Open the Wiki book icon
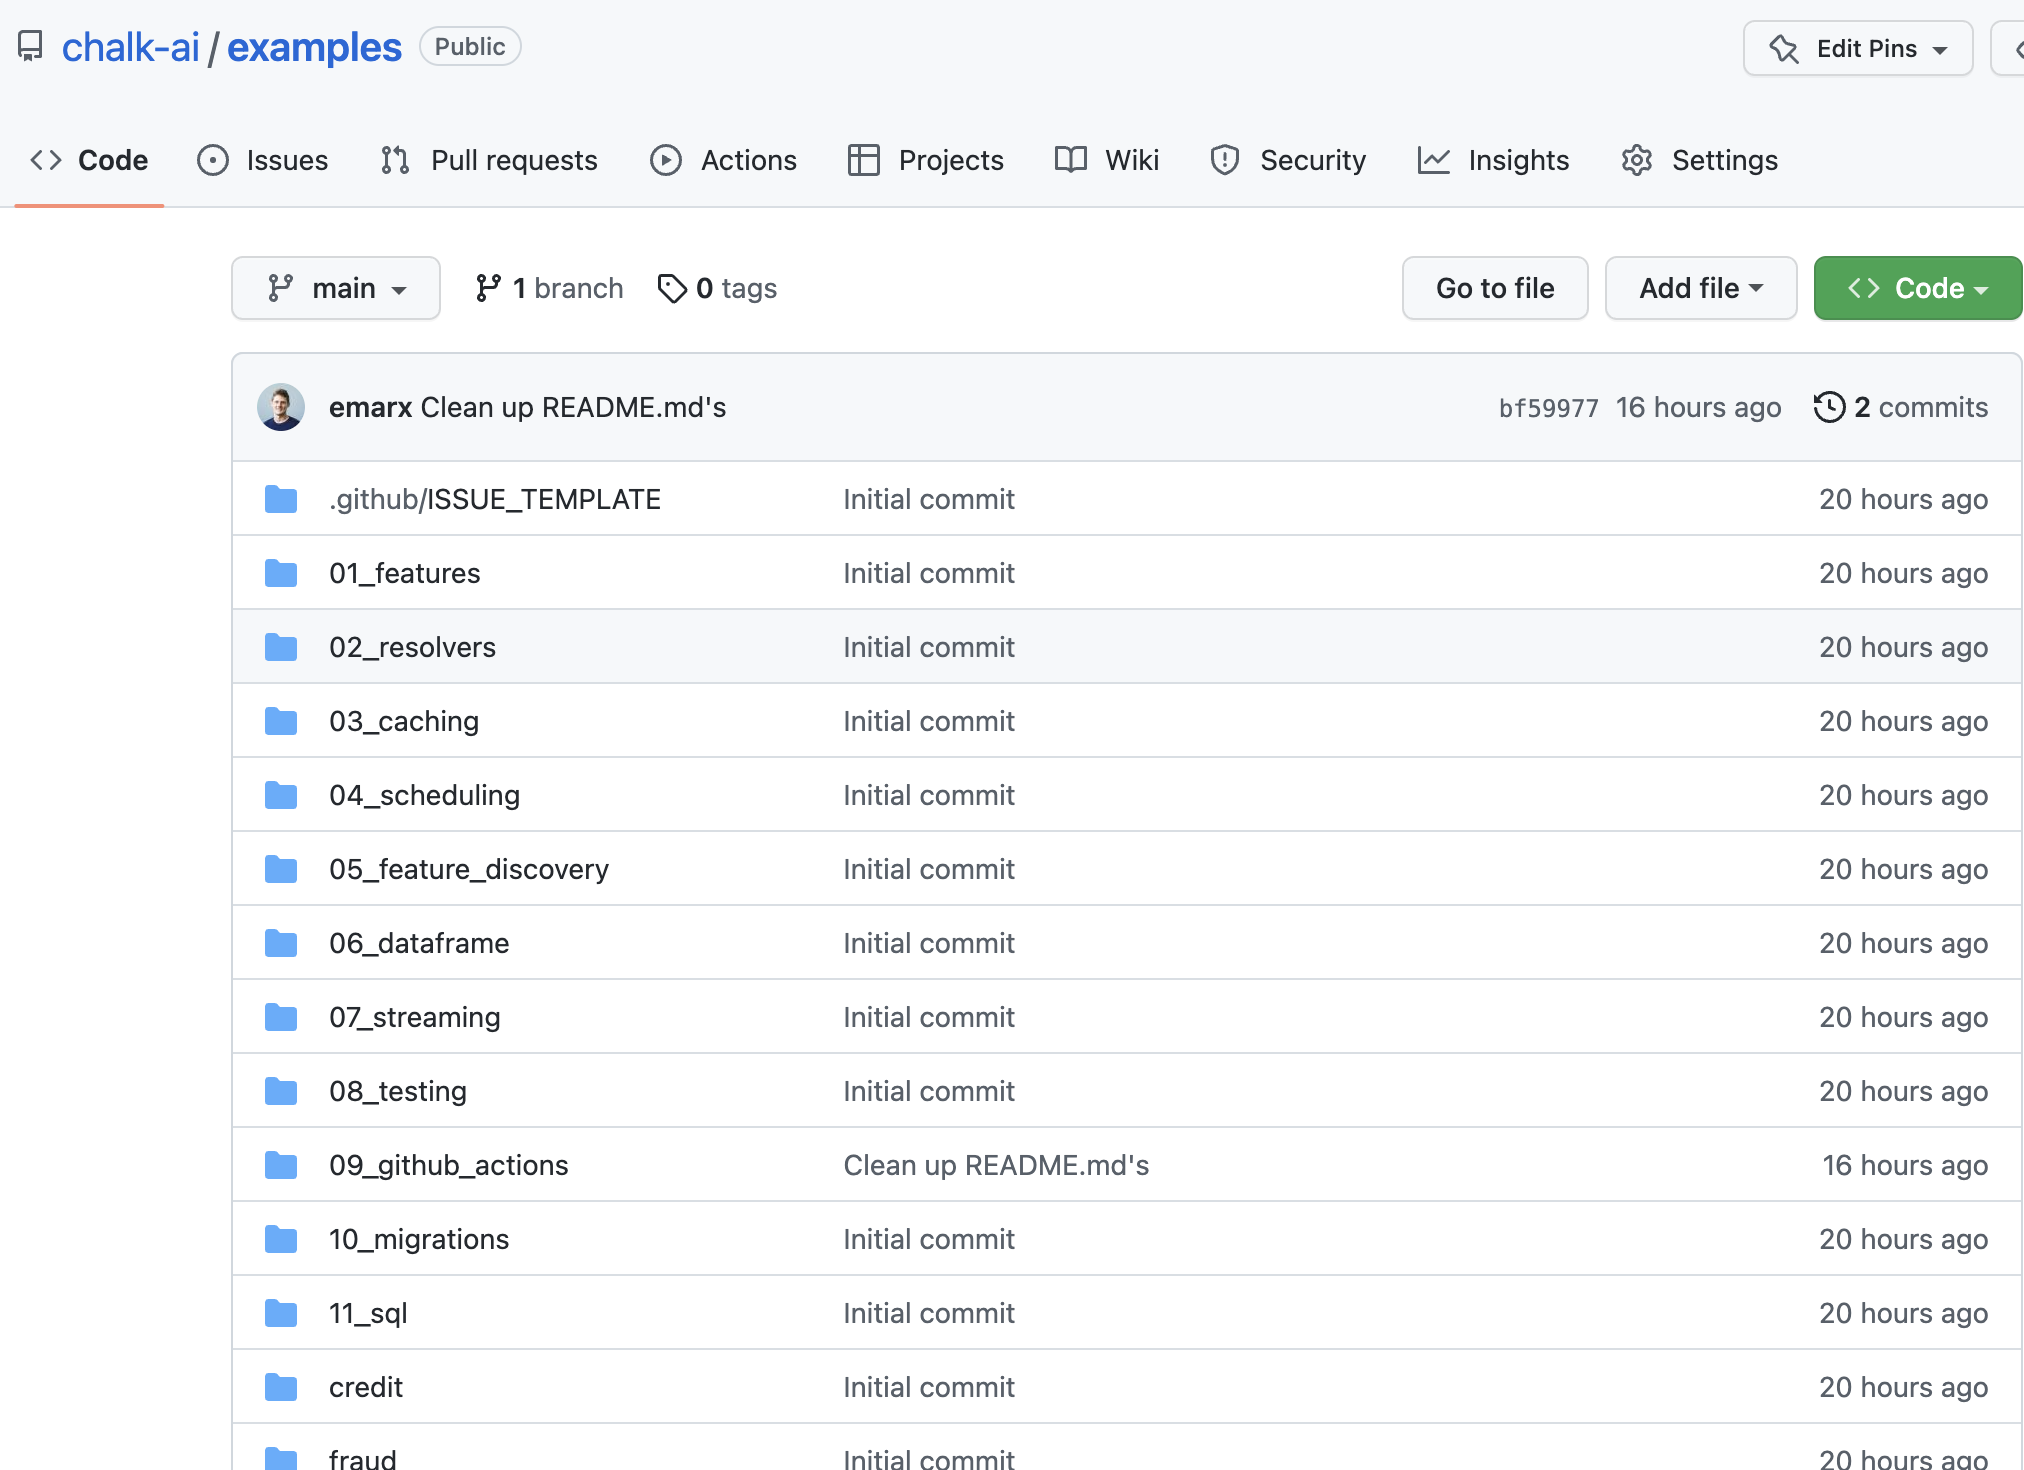Image resolution: width=2024 pixels, height=1470 pixels. (x=1068, y=160)
